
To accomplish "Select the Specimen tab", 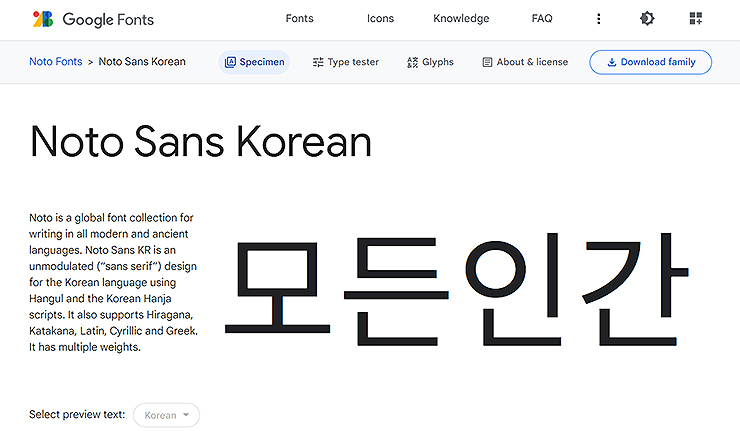I will (254, 62).
